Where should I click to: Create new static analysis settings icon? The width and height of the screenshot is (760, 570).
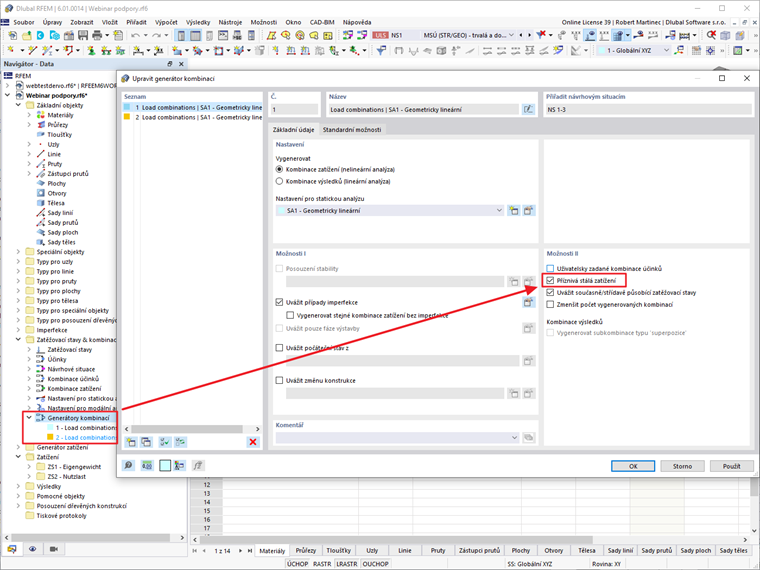pyautogui.click(x=513, y=211)
